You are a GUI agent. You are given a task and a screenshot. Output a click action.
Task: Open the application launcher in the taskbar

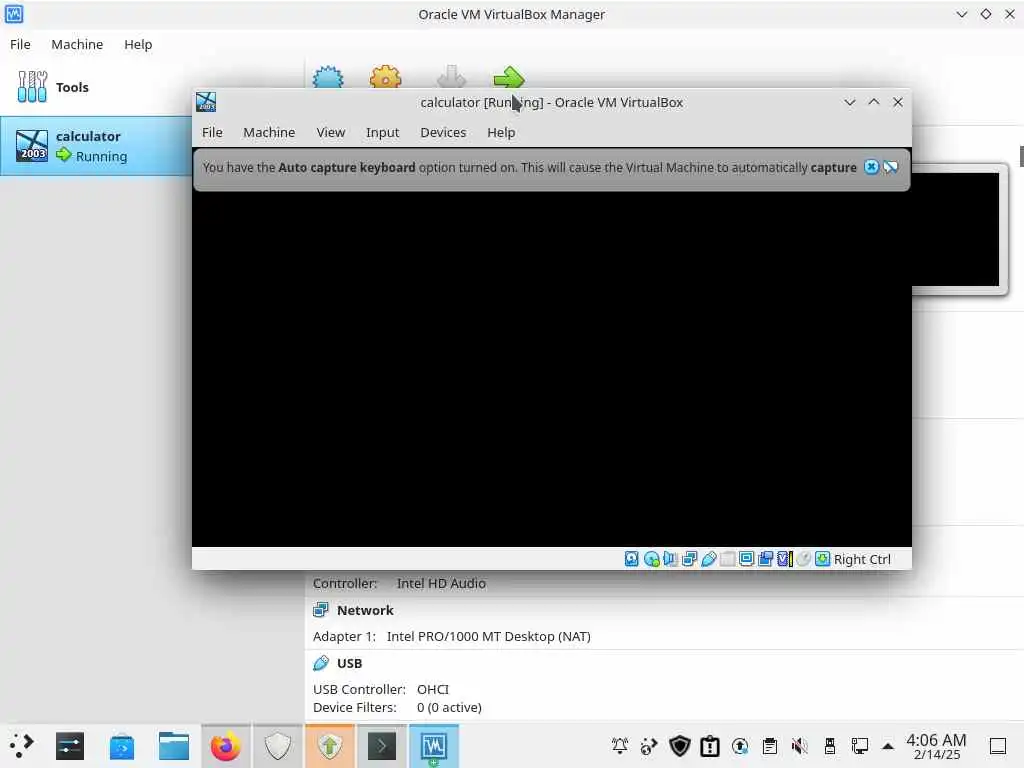pos(21,746)
